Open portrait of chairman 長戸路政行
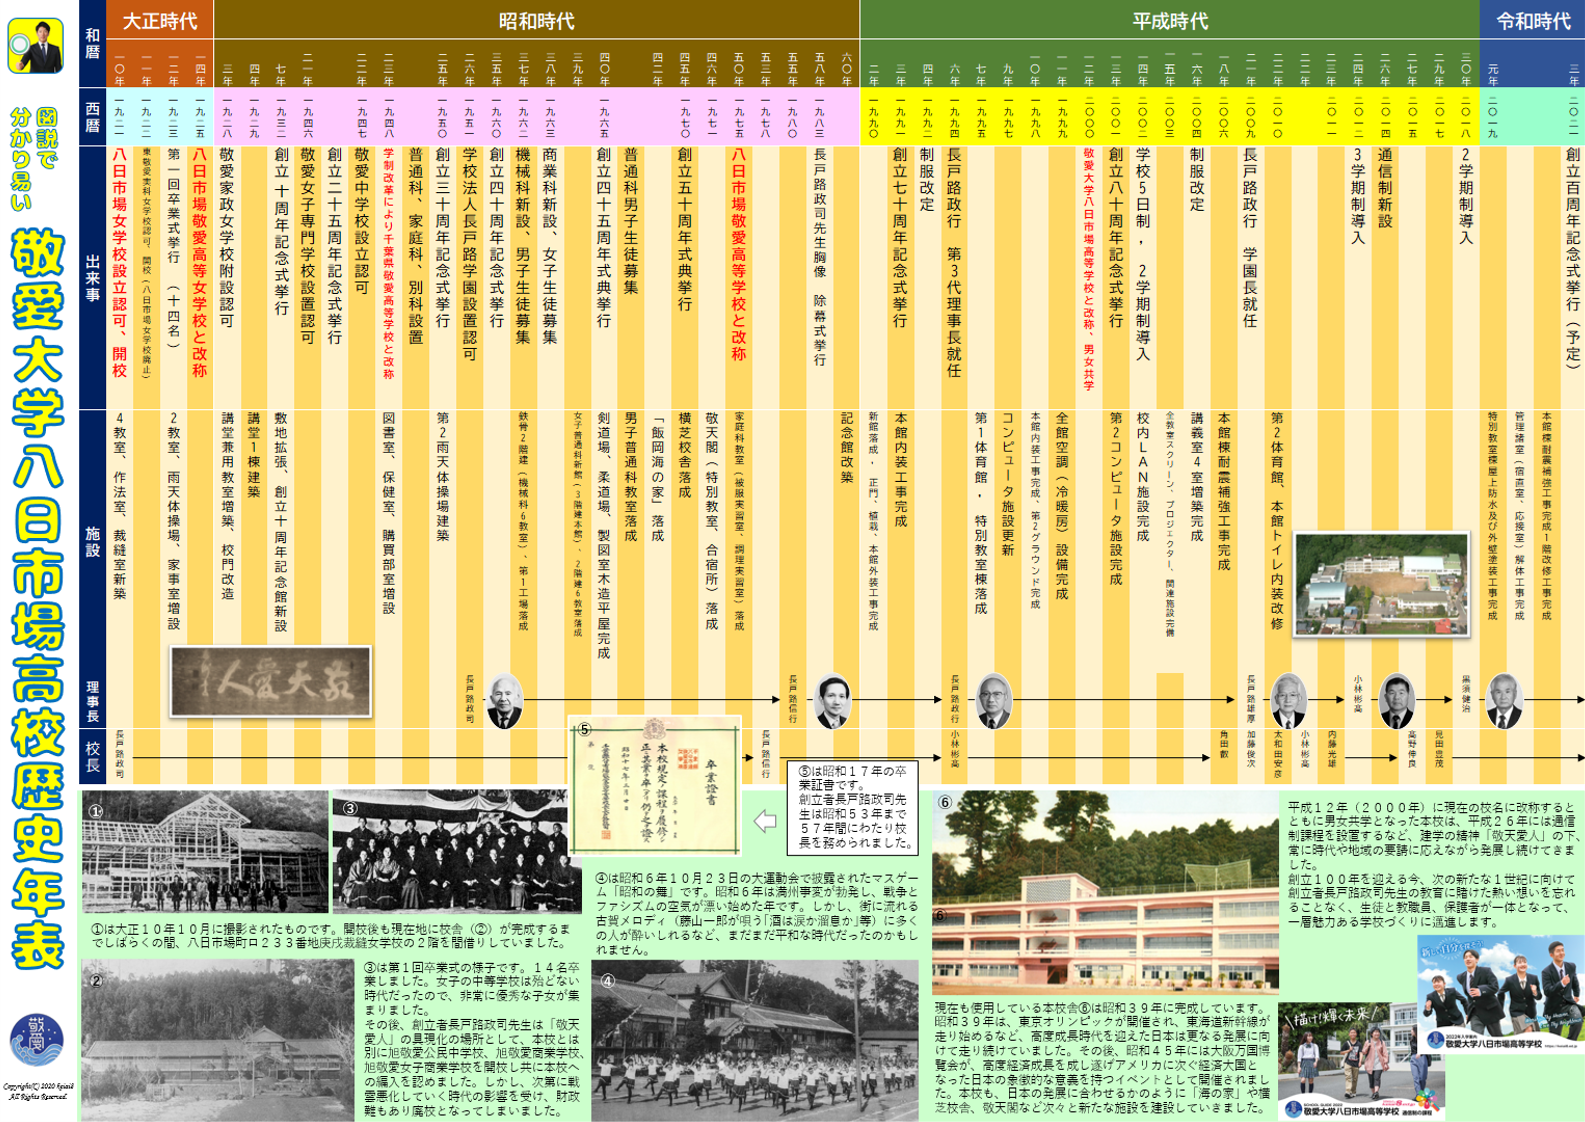Screen dimensions: 1585x1122 point(993,700)
